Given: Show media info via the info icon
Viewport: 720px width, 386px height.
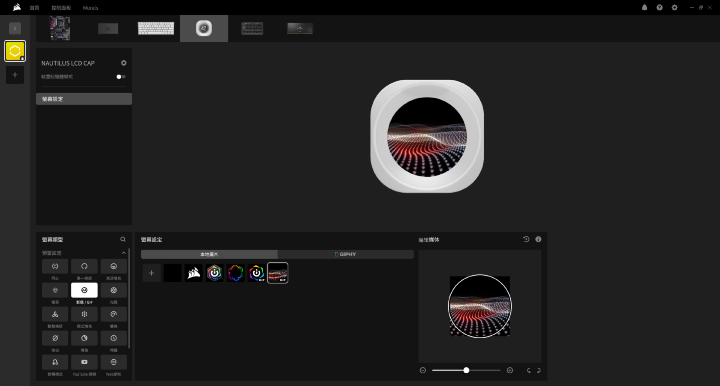Looking at the screenshot, I should (538, 239).
